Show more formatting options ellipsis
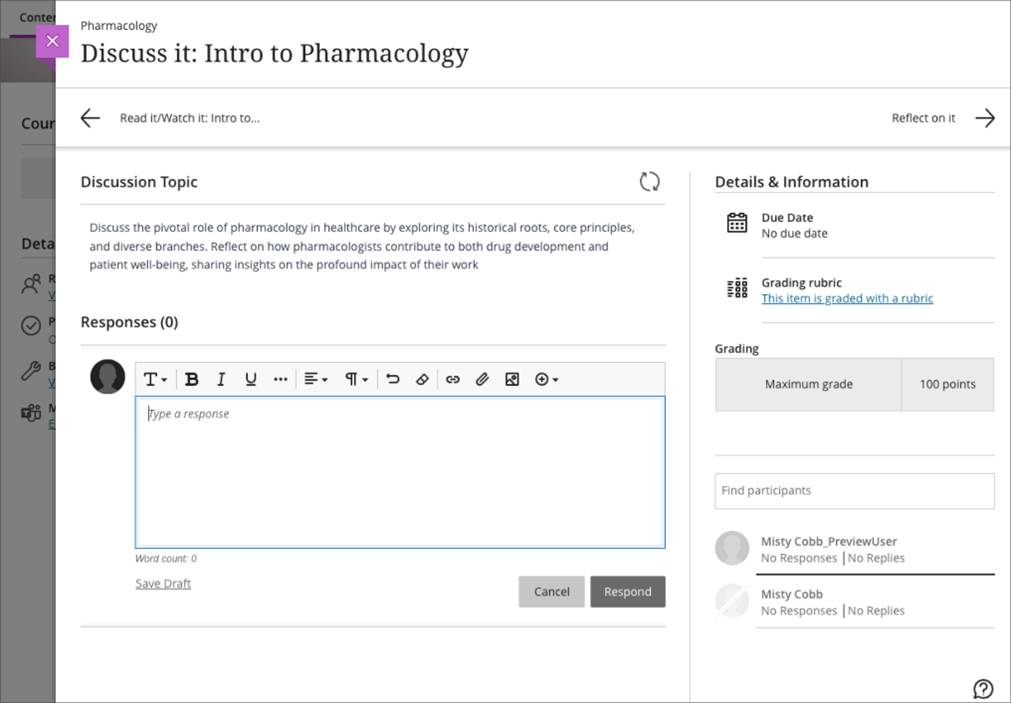The image size is (1011, 703). pos(281,379)
